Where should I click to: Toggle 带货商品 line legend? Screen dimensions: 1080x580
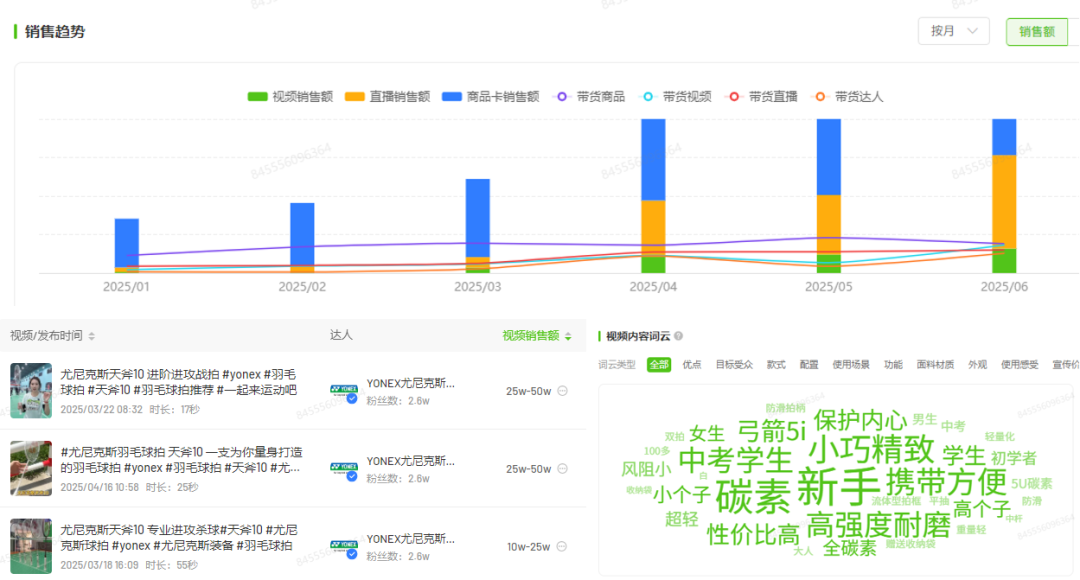589,97
